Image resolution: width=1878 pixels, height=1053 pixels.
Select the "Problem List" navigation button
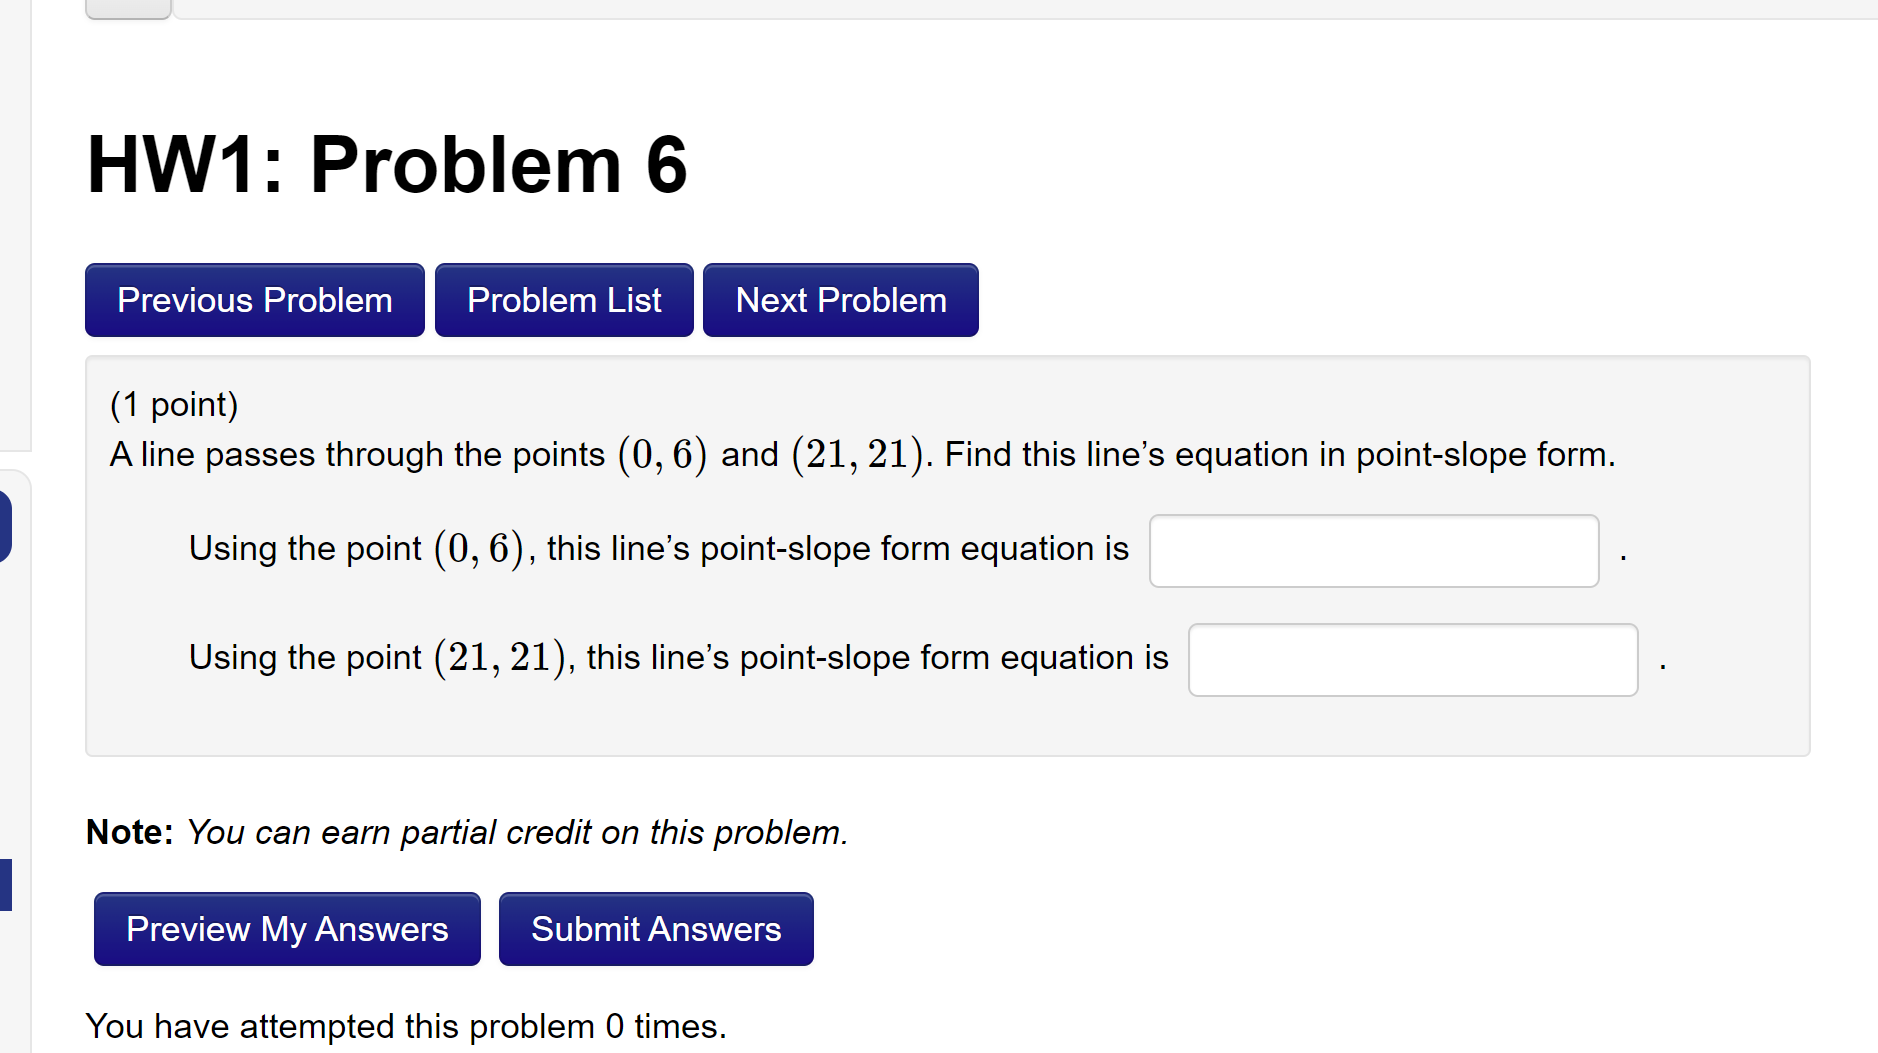[563, 299]
